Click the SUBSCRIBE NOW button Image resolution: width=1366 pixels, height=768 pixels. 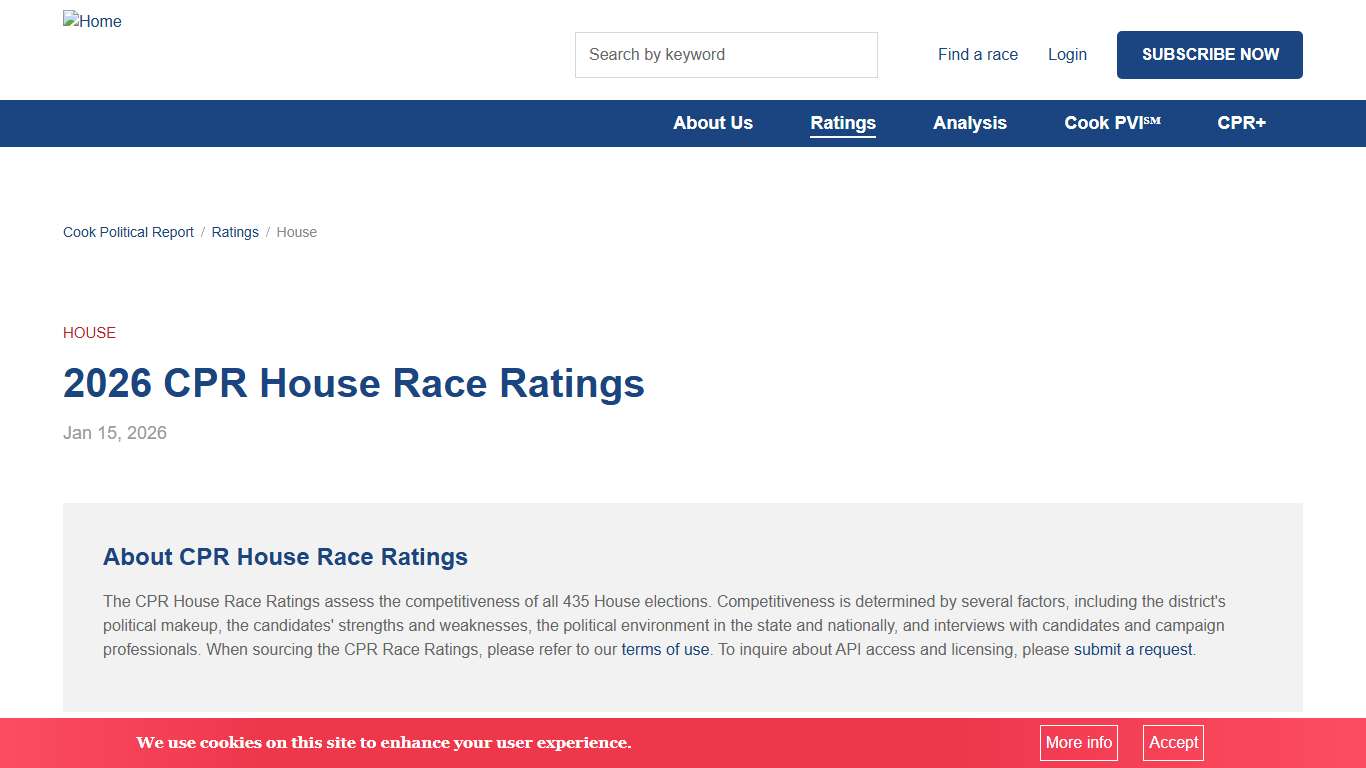[1209, 55]
